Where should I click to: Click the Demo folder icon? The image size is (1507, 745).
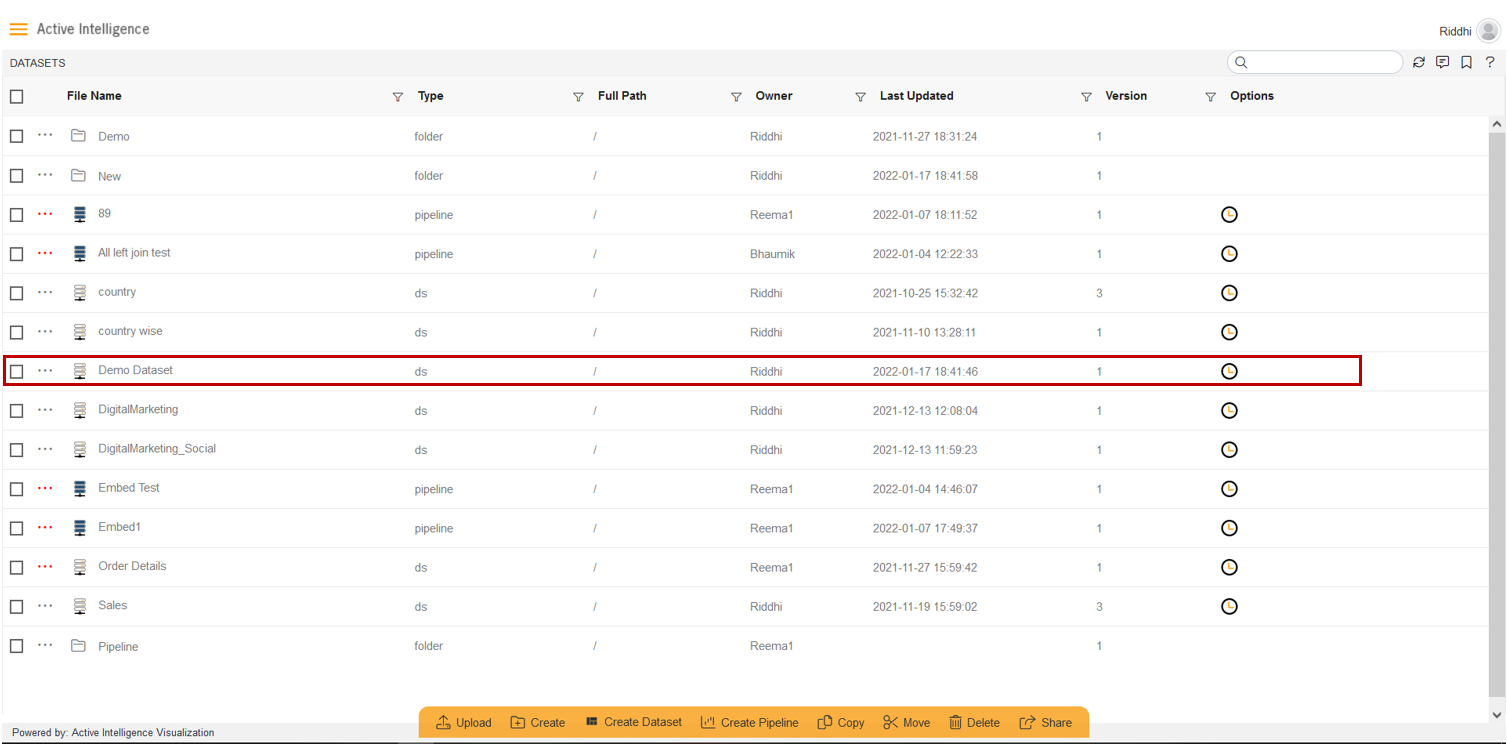(x=78, y=135)
